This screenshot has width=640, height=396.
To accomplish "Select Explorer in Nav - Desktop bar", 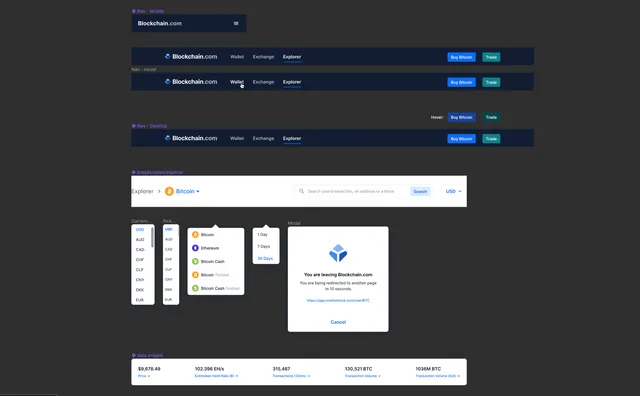I will (x=292, y=138).
